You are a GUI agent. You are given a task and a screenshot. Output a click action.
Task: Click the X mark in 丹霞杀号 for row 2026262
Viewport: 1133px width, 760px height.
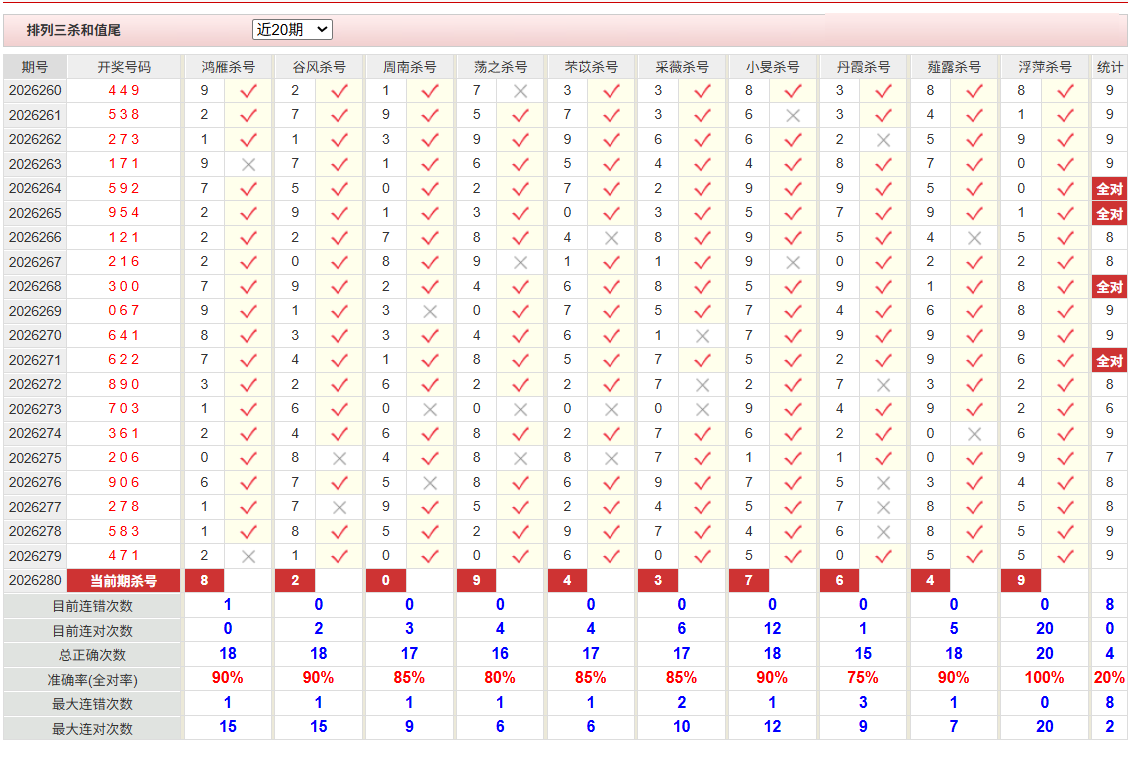(883, 140)
